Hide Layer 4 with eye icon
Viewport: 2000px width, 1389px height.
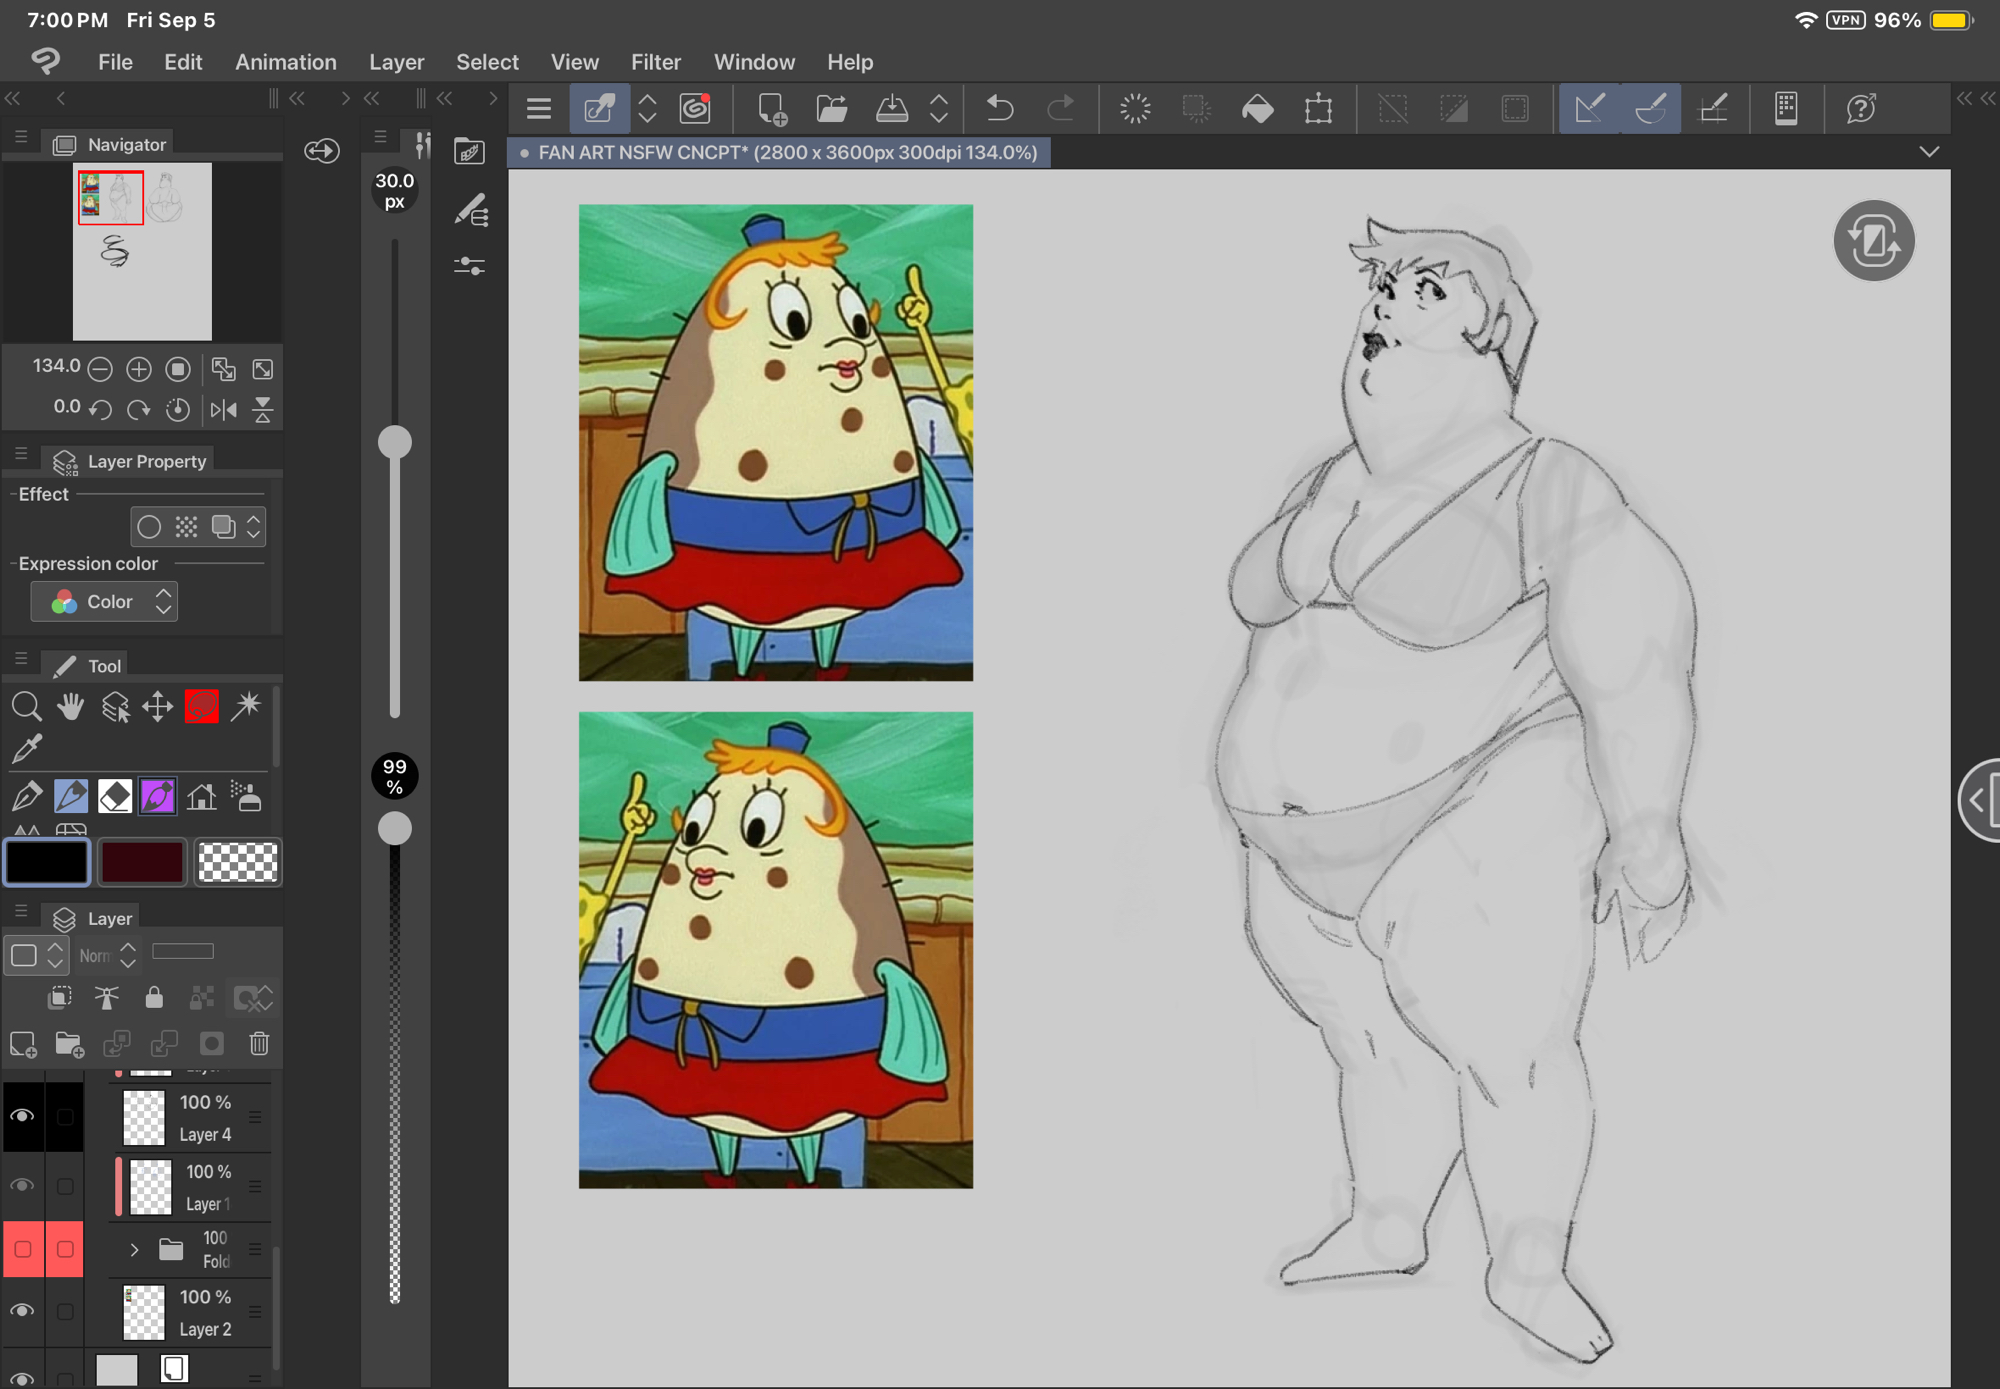(22, 1116)
